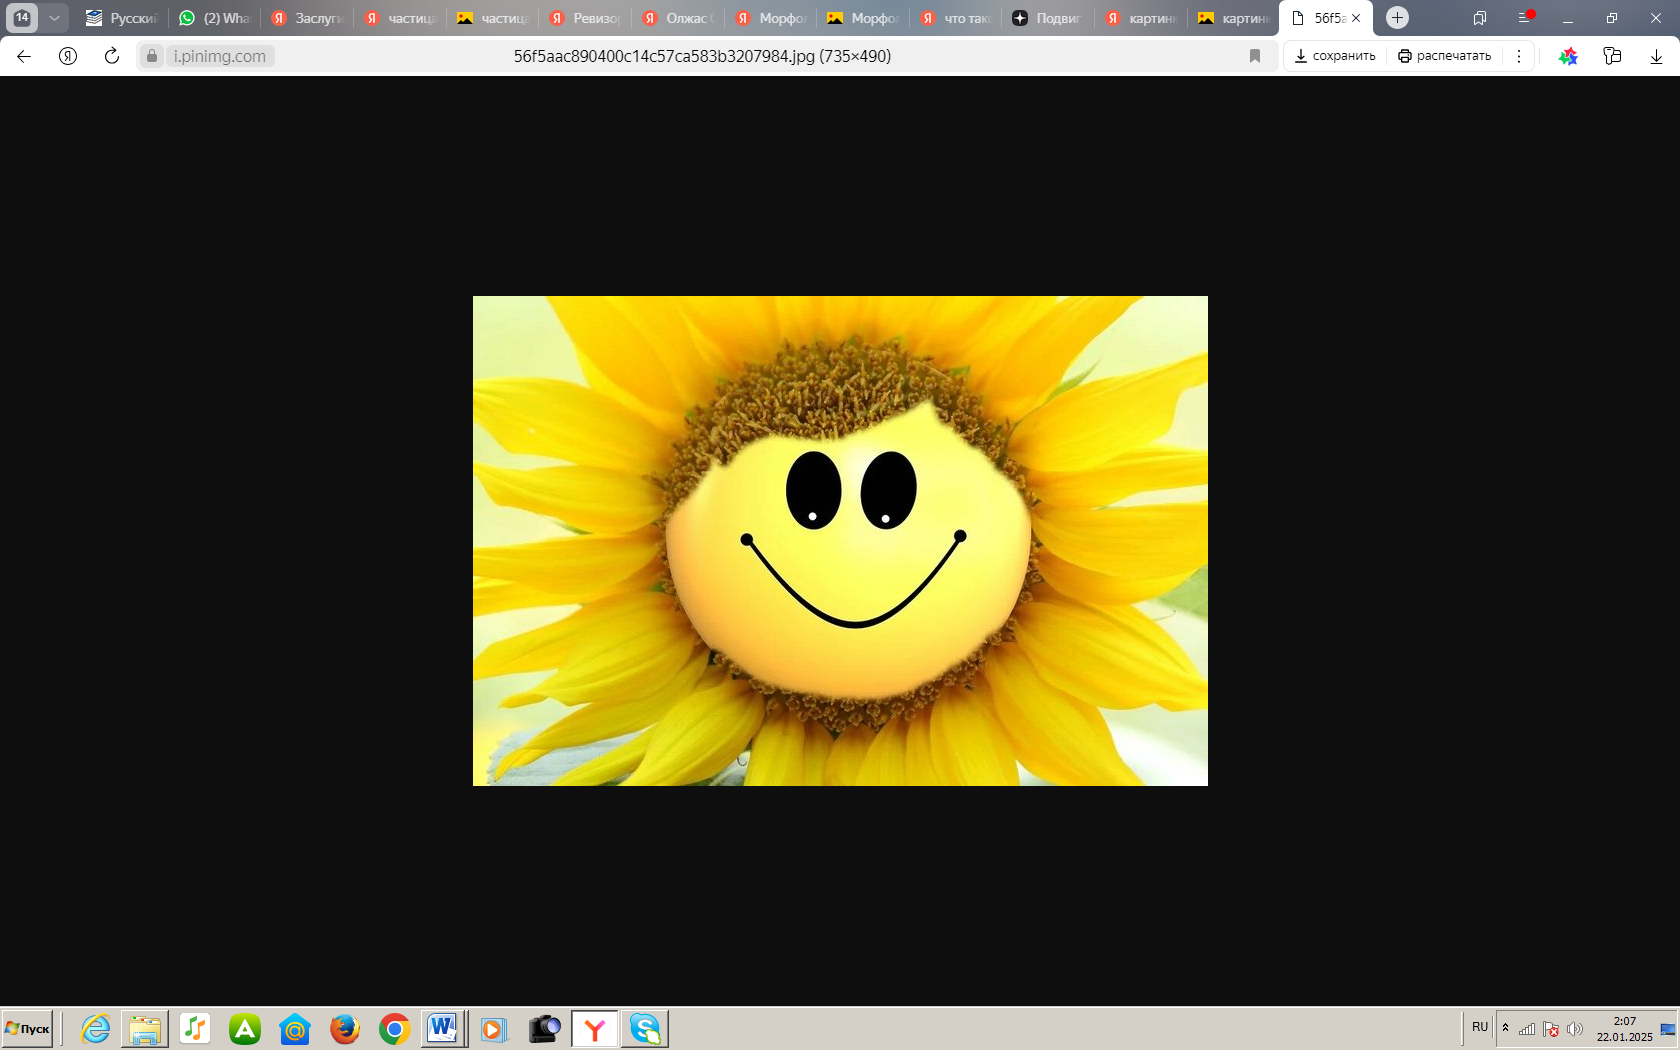Image resolution: width=1680 pixels, height=1050 pixels.
Task: Open the colorful star extension icon
Action: [1568, 56]
